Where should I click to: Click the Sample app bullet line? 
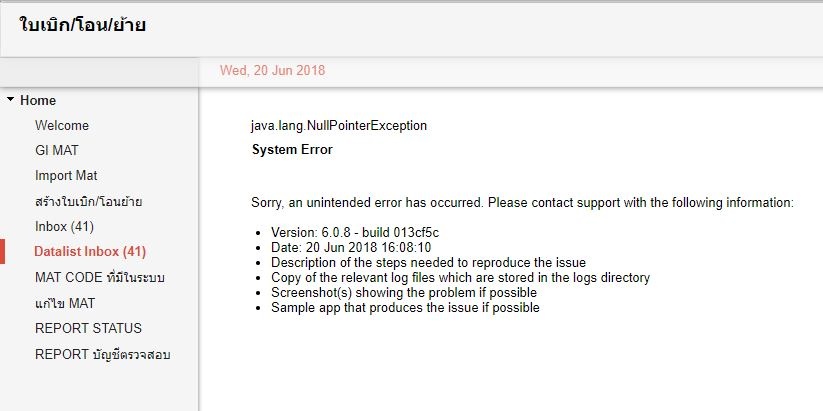click(405, 308)
